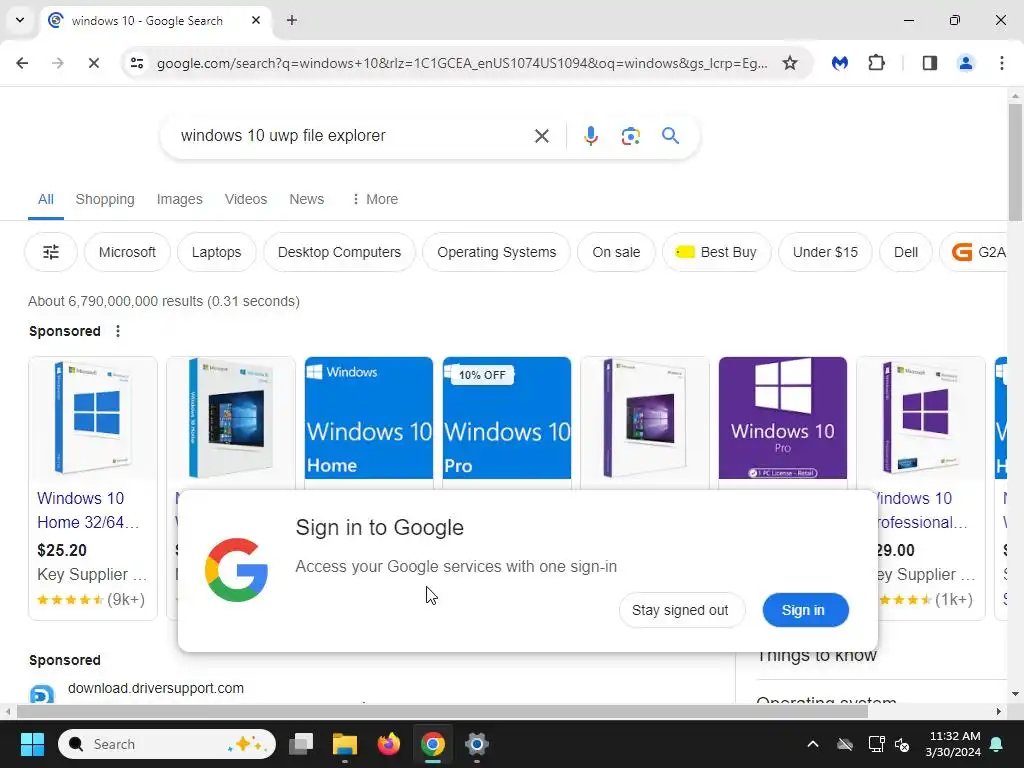Screen dimensions: 1024x768
Task: Open the Extensions puzzle icon
Action: (x=876, y=63)
